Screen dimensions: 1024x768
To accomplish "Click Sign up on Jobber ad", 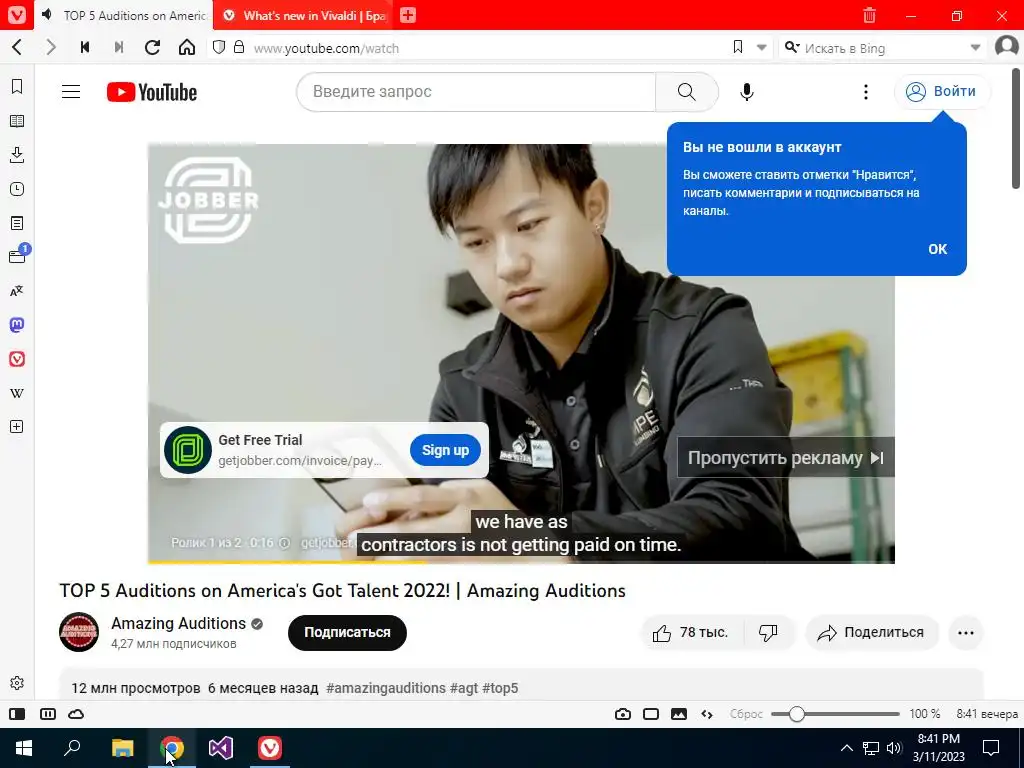I will 445,450.
